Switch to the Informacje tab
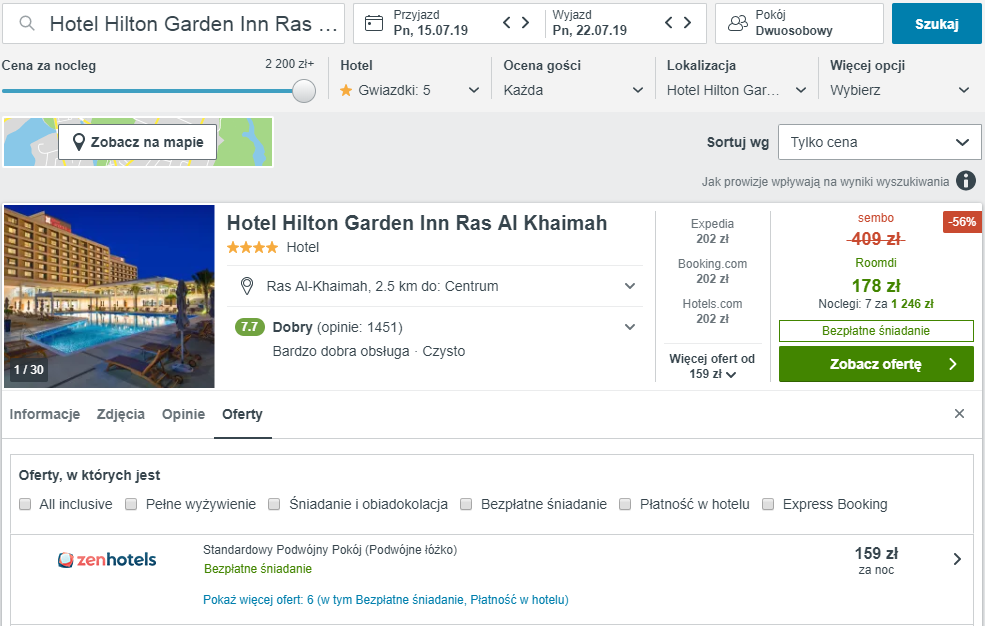Screen dimensions: 985x626 (x=45, y=414)
